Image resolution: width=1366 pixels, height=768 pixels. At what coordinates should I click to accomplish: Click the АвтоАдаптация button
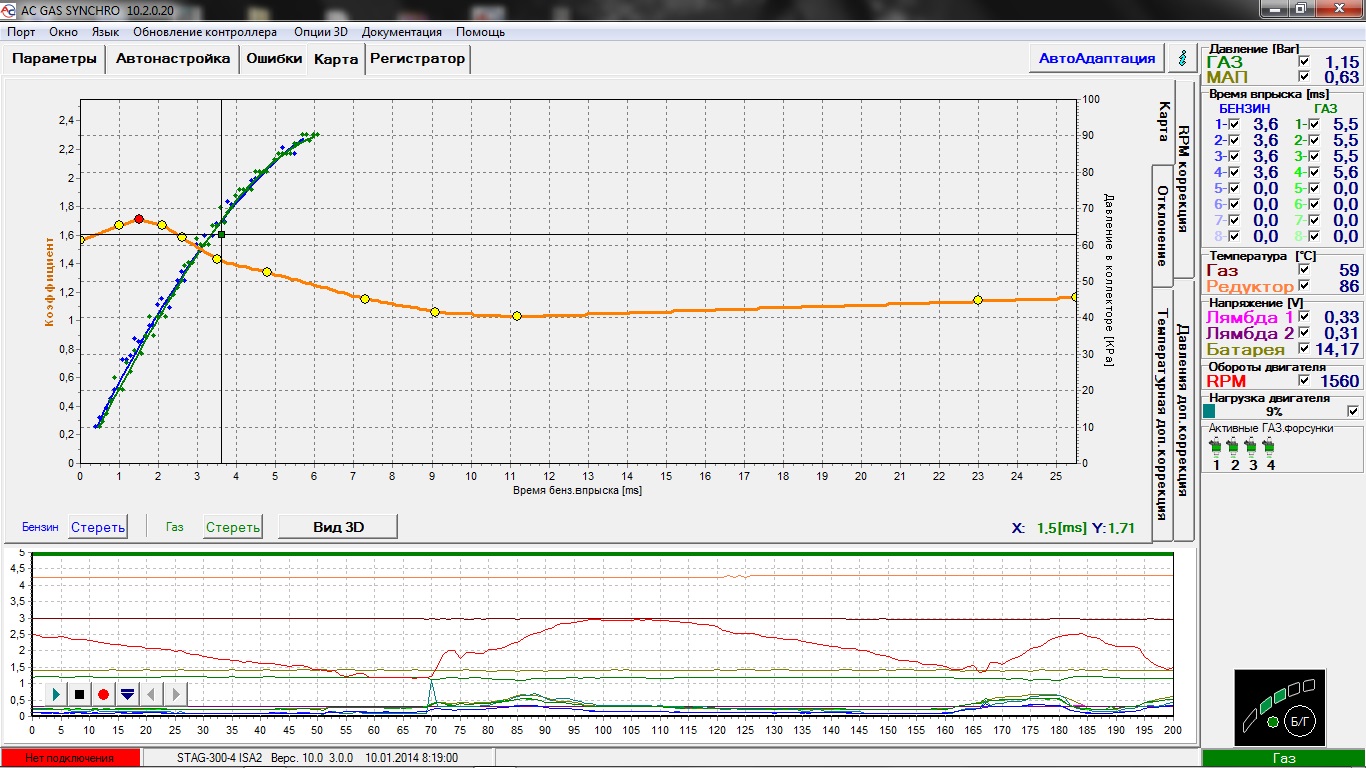coord(1097,58)
